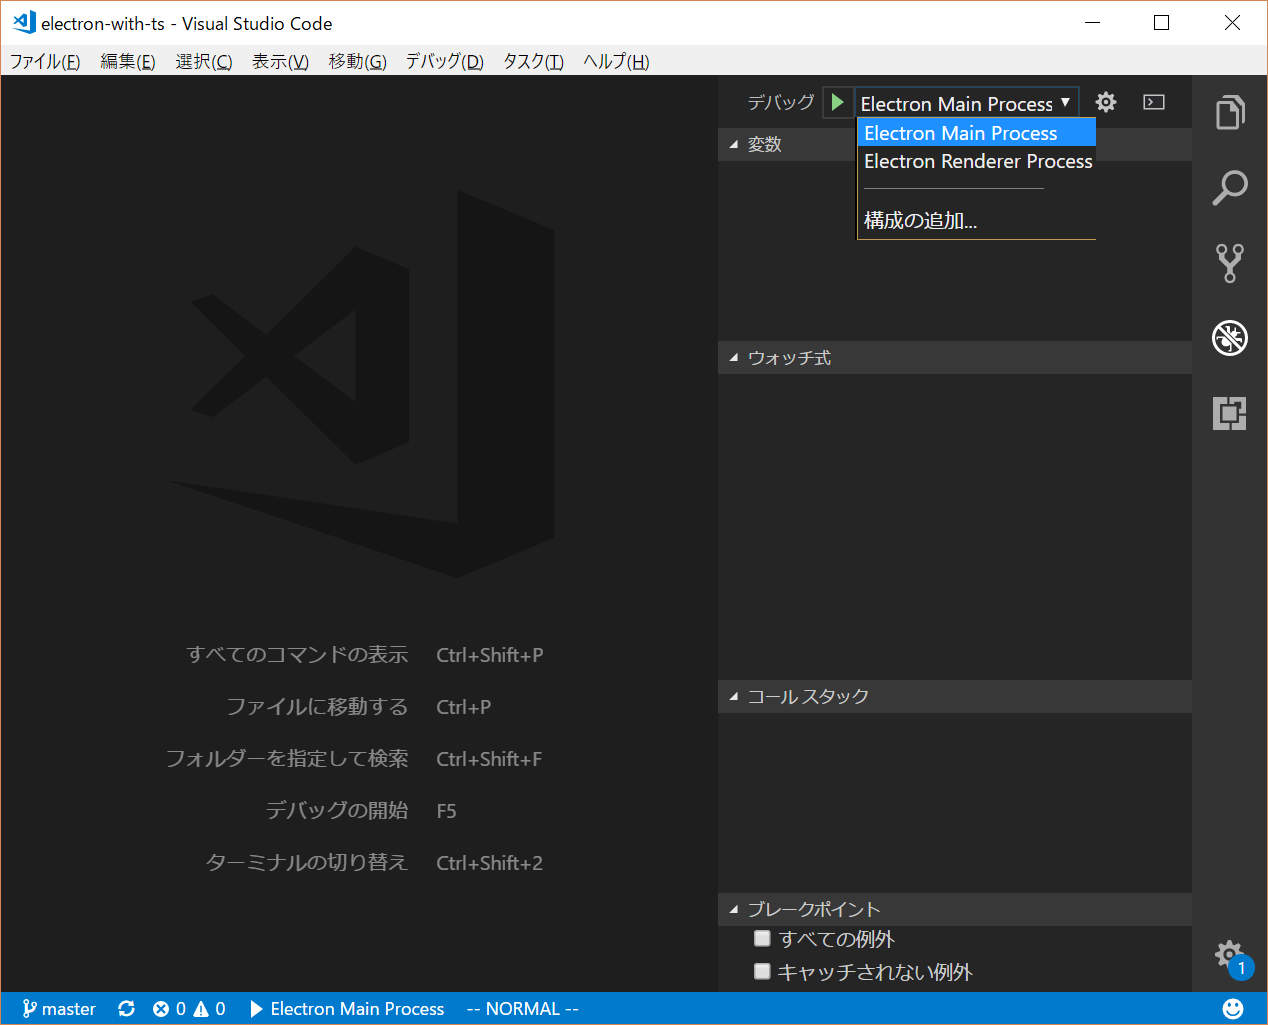
Task: Click the sync changes icon in status bar
Action: [126, 1009]
